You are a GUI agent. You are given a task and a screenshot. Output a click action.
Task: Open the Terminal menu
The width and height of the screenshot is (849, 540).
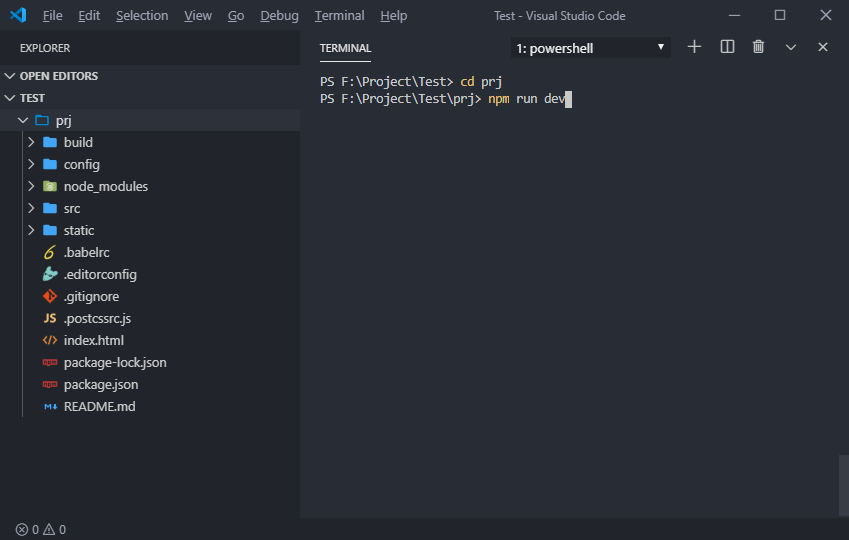click(339, 16)
